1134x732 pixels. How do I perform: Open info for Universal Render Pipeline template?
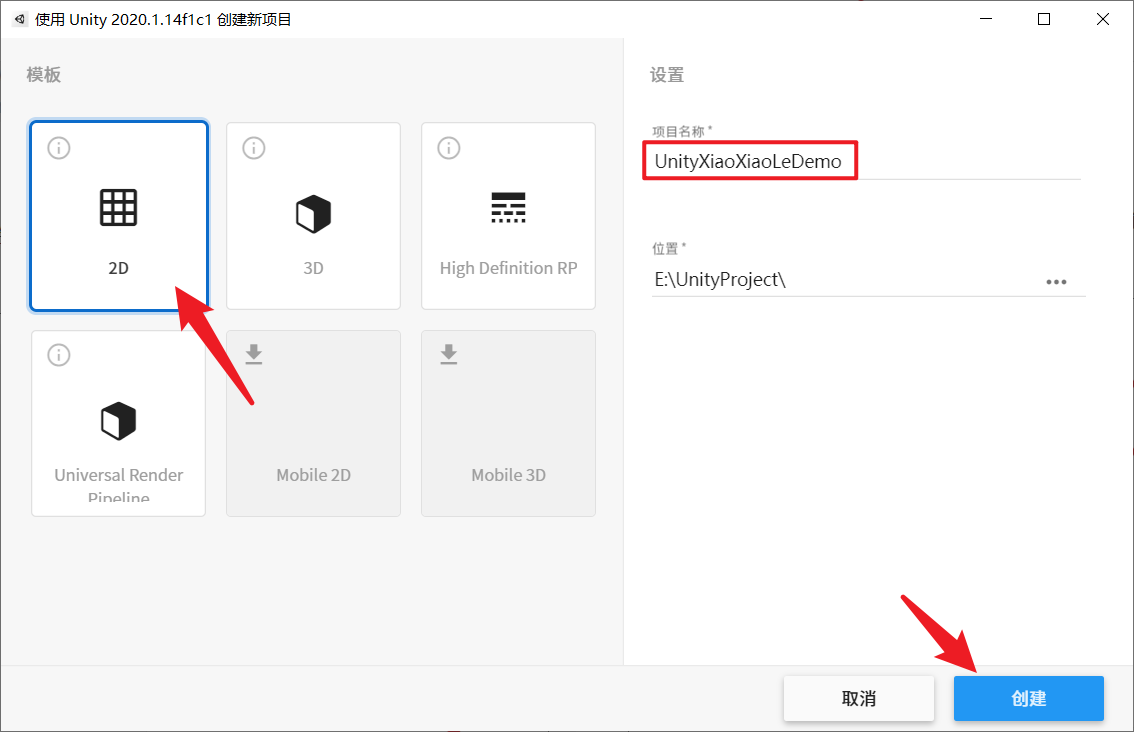59,355
